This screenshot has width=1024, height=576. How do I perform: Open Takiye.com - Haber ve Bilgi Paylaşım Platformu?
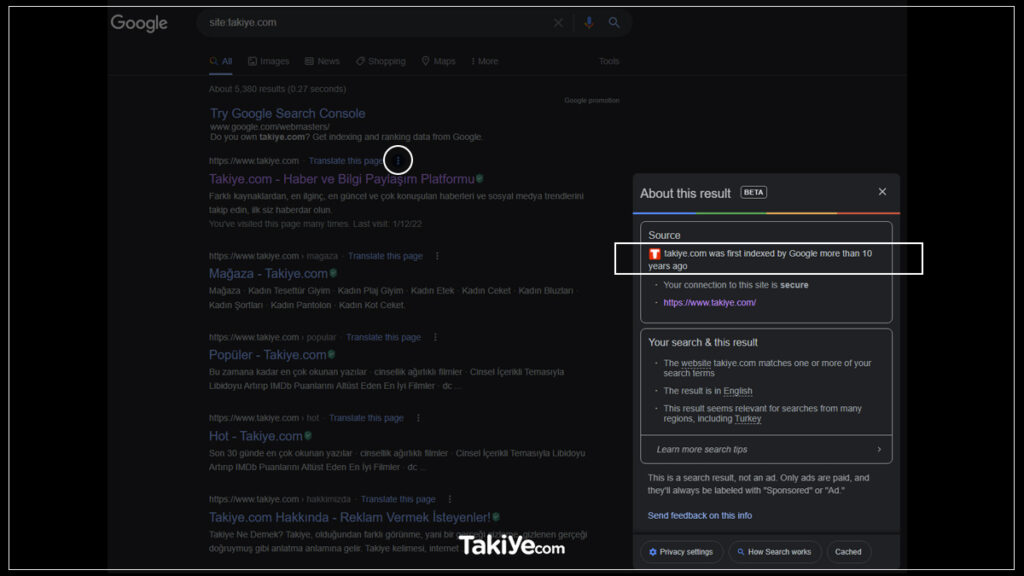point(342,179)
